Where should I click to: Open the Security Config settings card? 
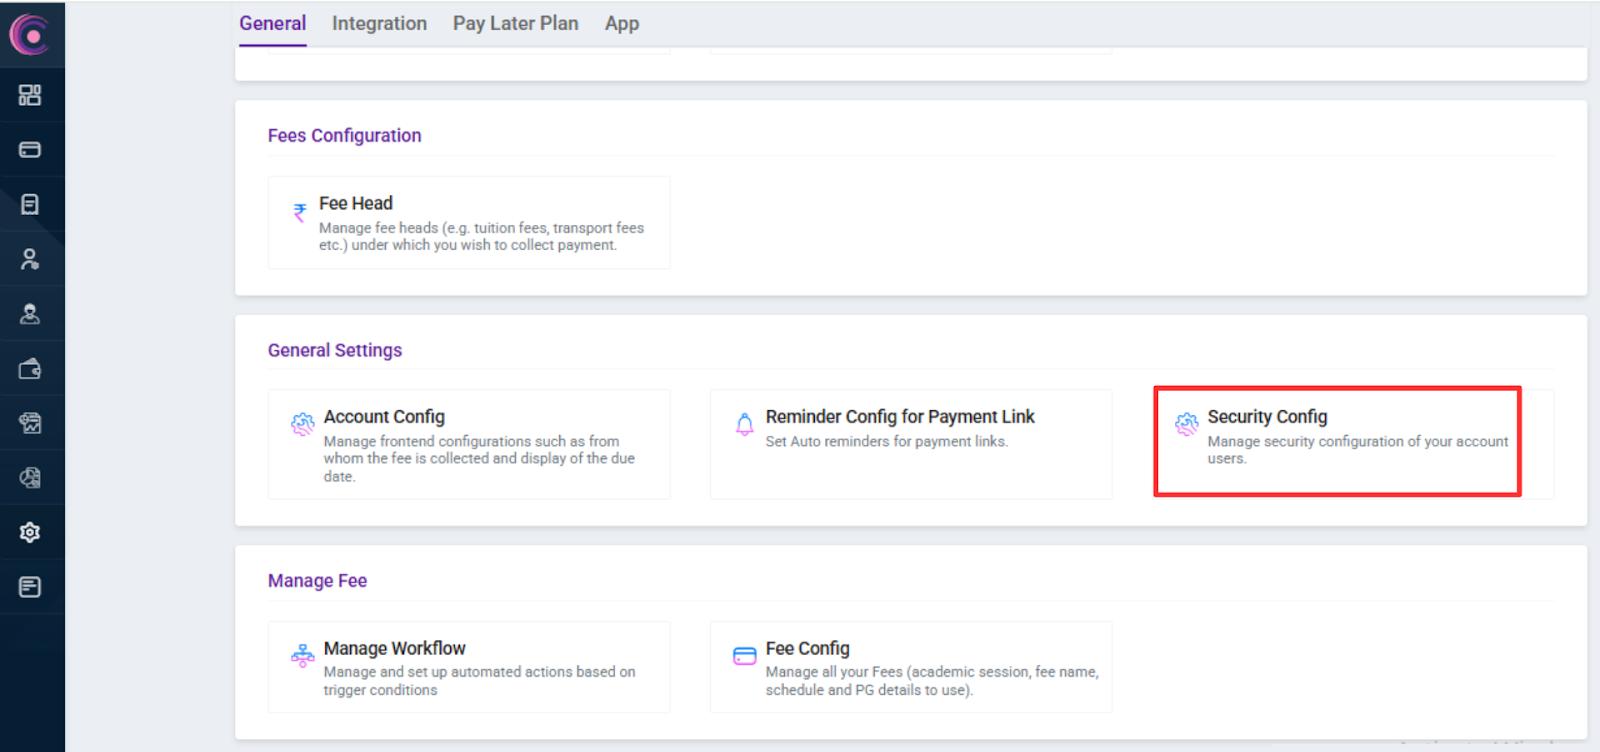click(x=1337, y=441)
